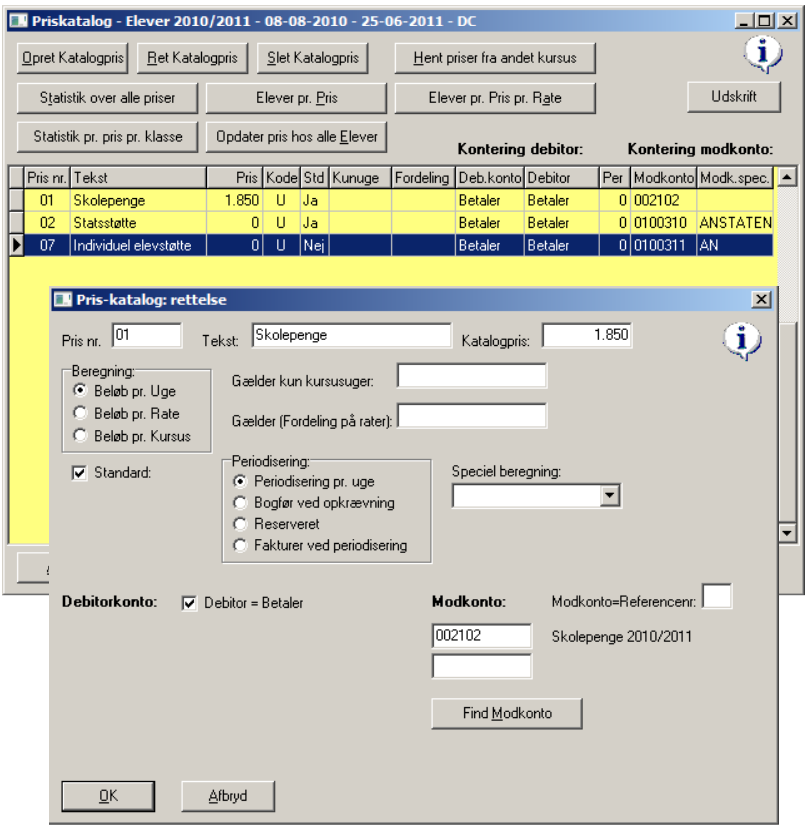
Task: Minimize the Priskatalog window
Action: click(x=744, y=21)
